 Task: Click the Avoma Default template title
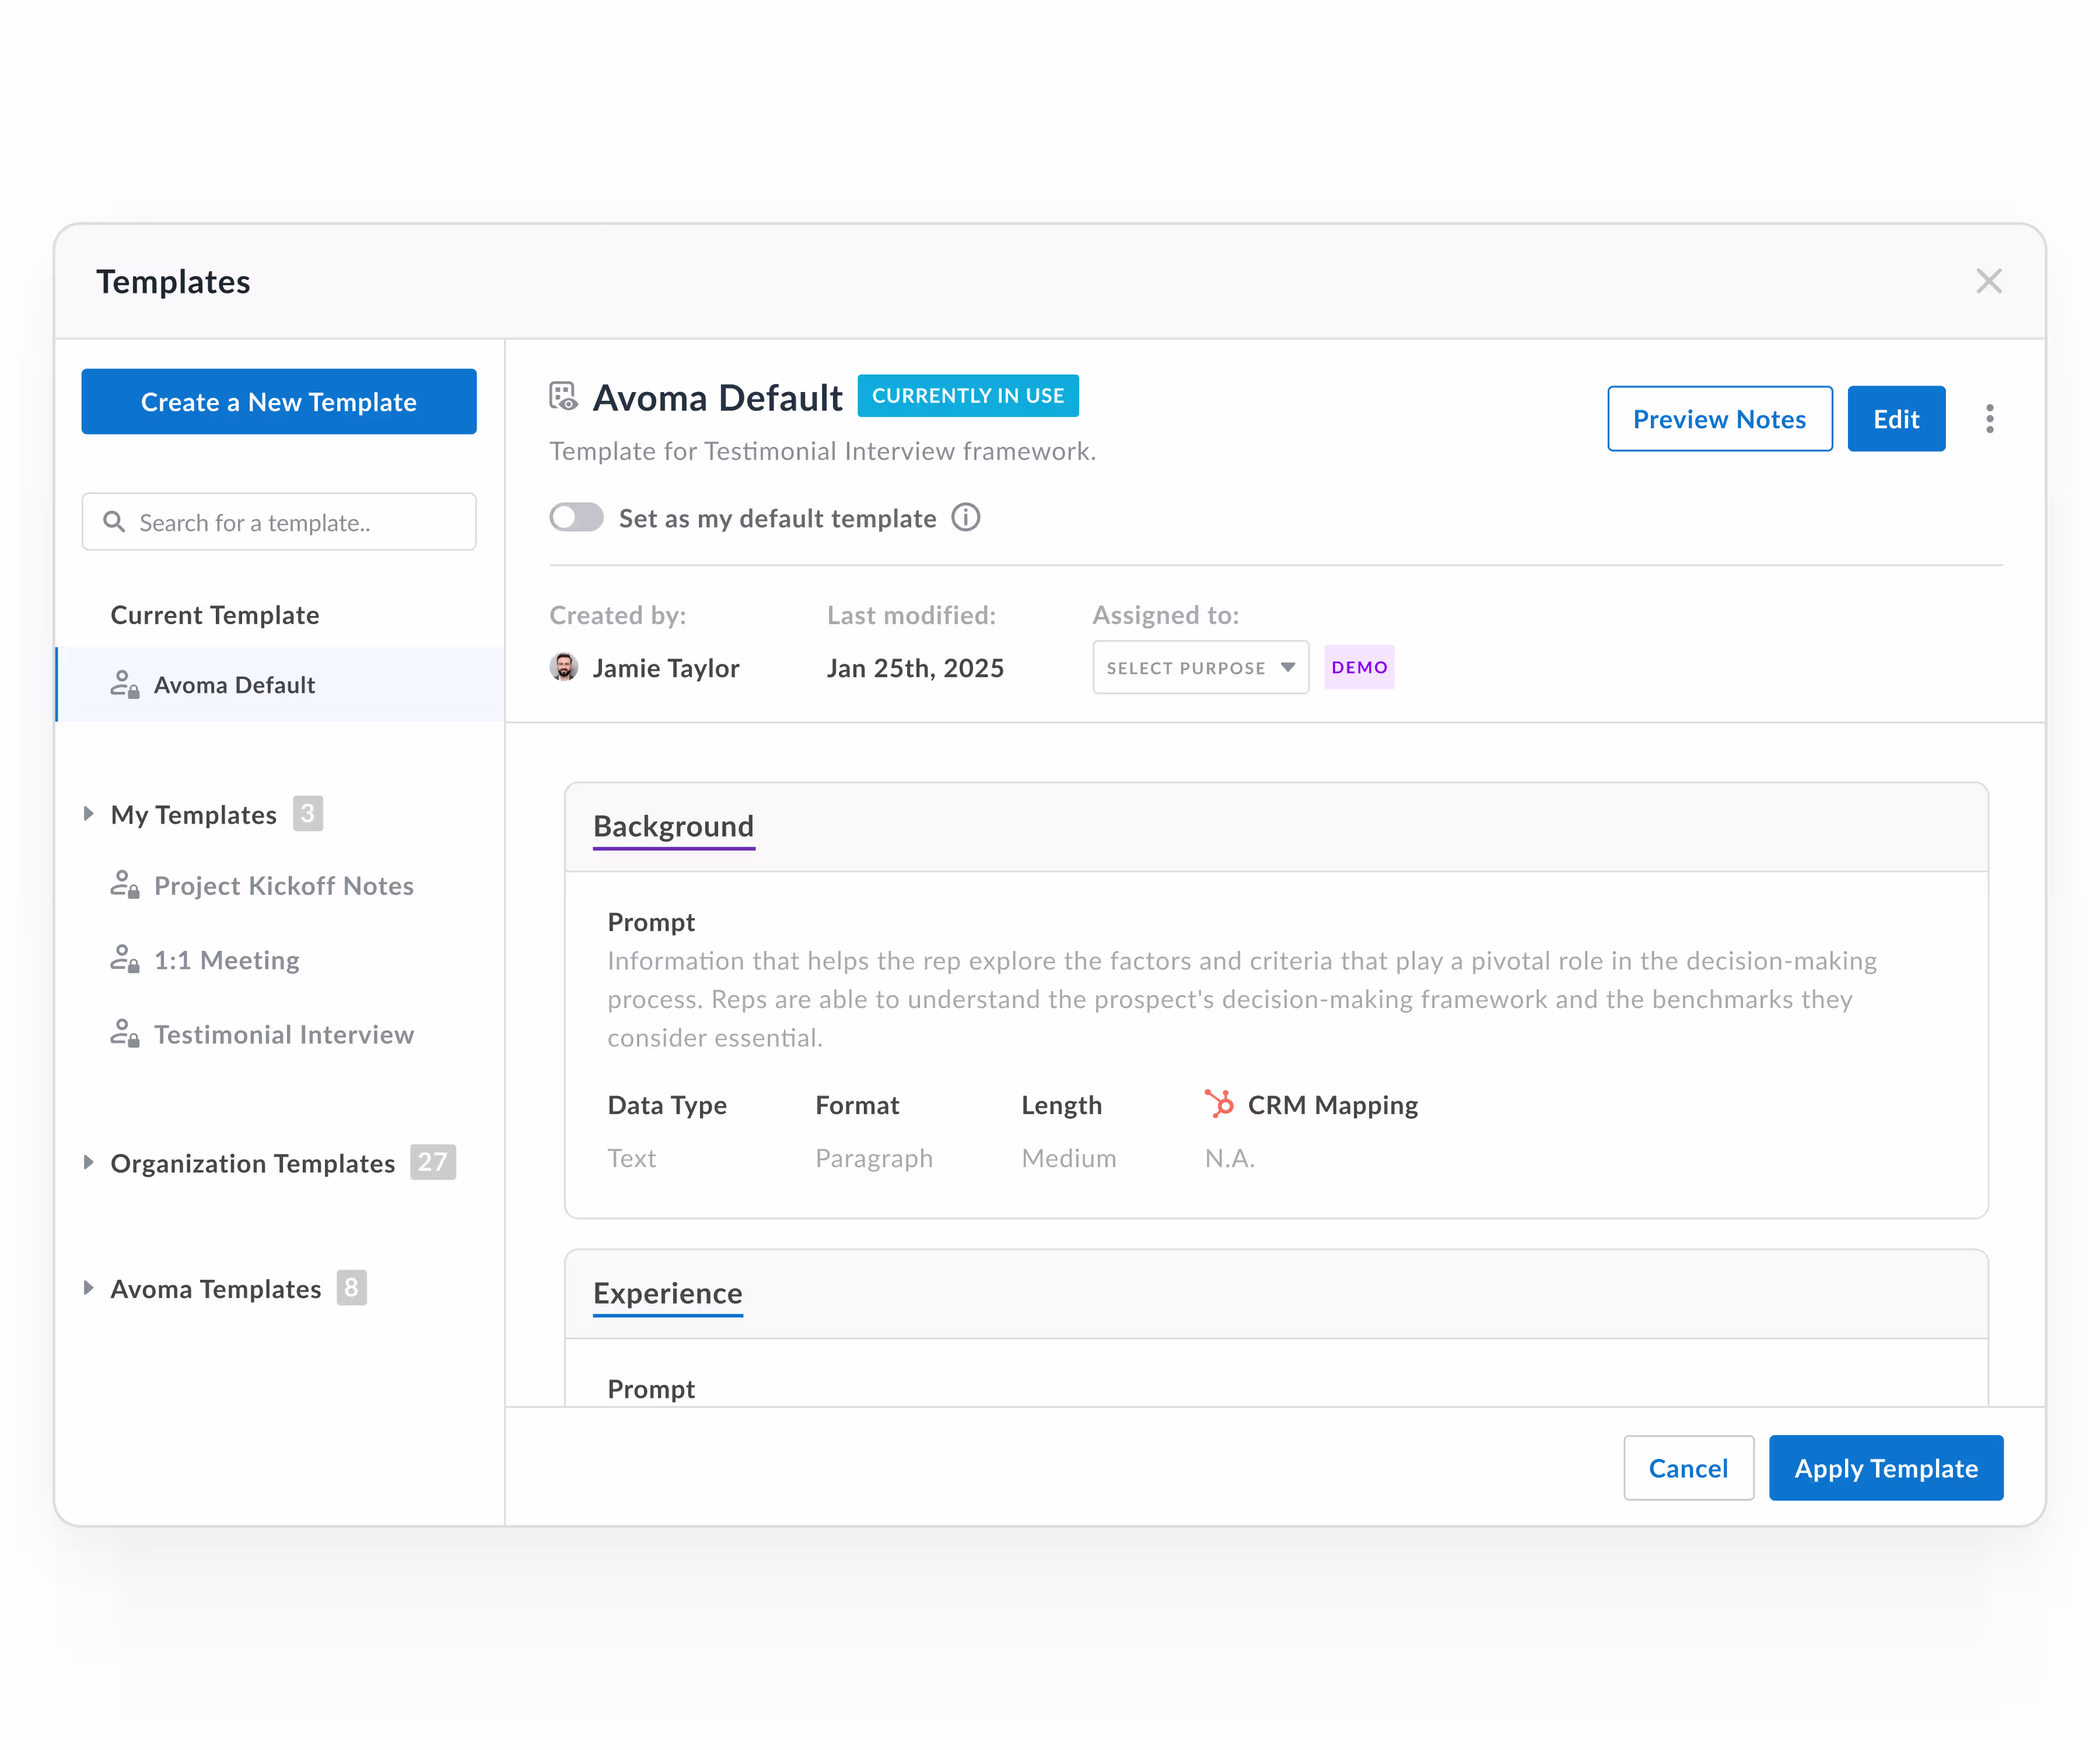(718, 398)
